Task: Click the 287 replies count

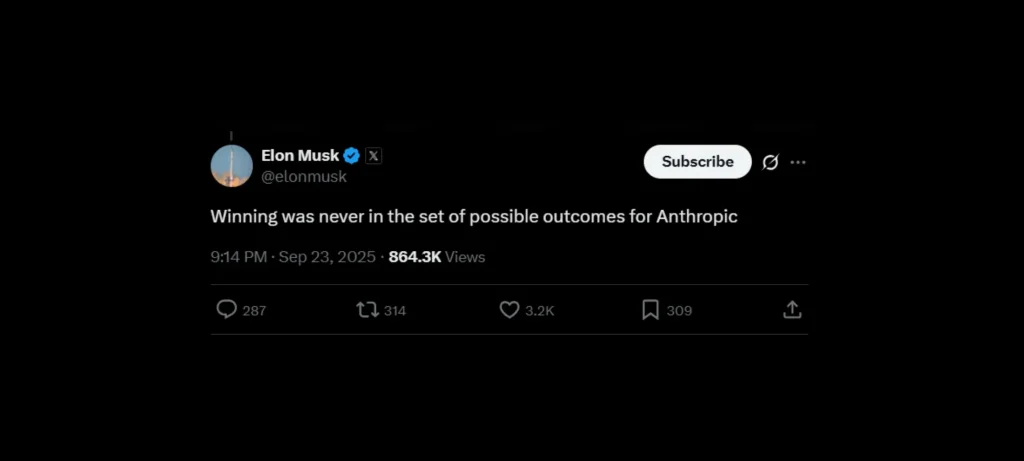Action: click(x=254, y=311)
